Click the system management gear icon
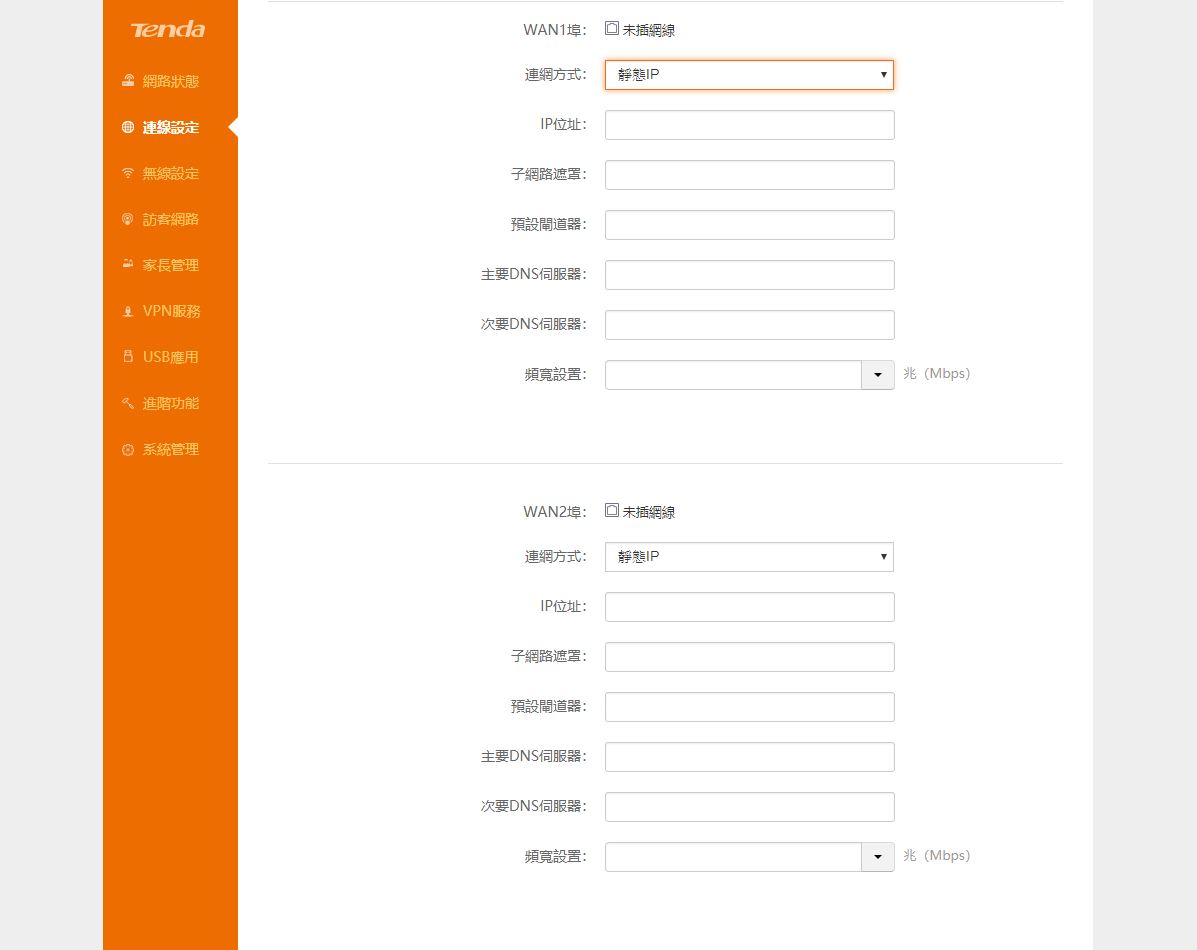This screenshot has height=950, width=1197. coord(127,450)
